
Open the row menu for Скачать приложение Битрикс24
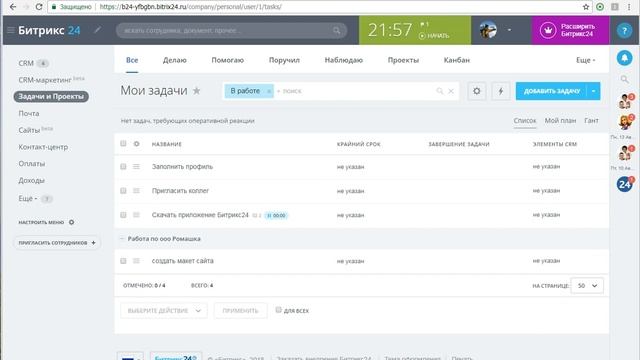(x=136, y=215)
